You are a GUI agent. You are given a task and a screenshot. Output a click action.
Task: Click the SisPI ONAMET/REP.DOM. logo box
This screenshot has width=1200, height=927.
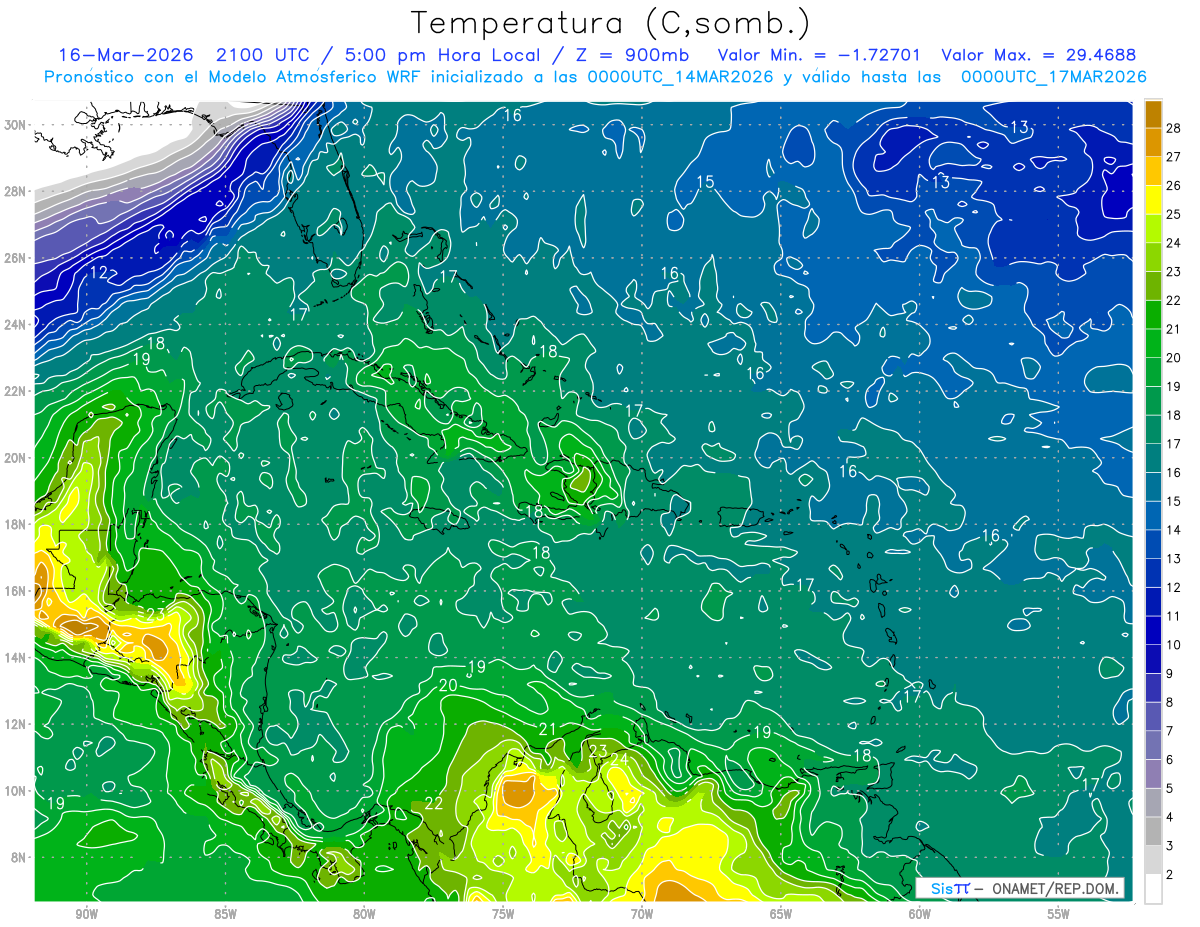pyautogui.click(x=1020, y=888)
